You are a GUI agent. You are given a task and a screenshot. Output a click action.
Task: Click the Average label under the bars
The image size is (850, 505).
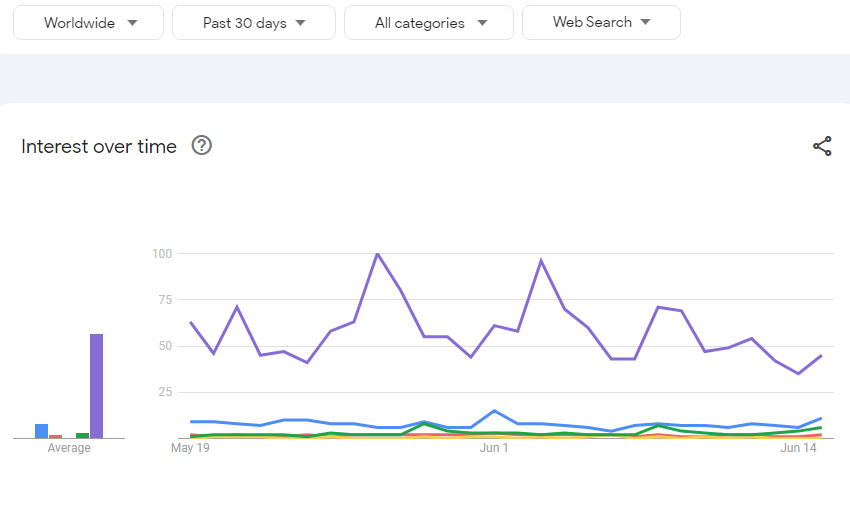[x=69, y=448]
